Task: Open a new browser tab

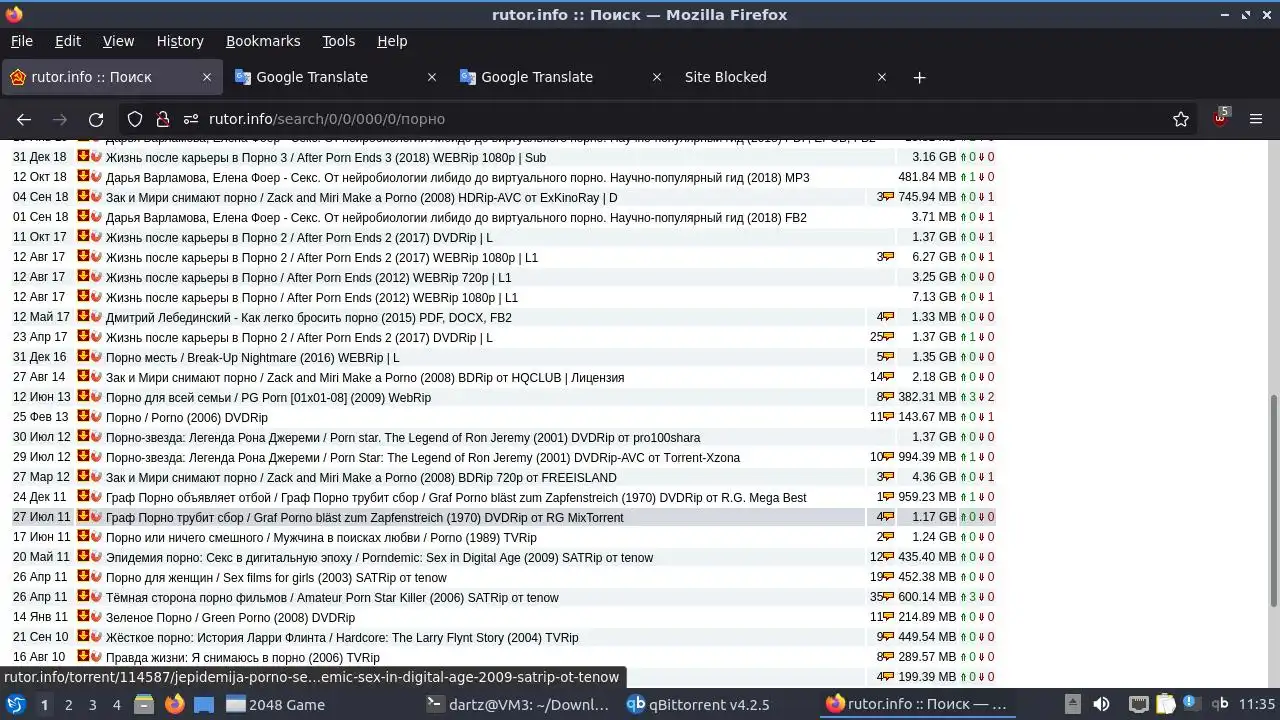Action: coord(919,77)
